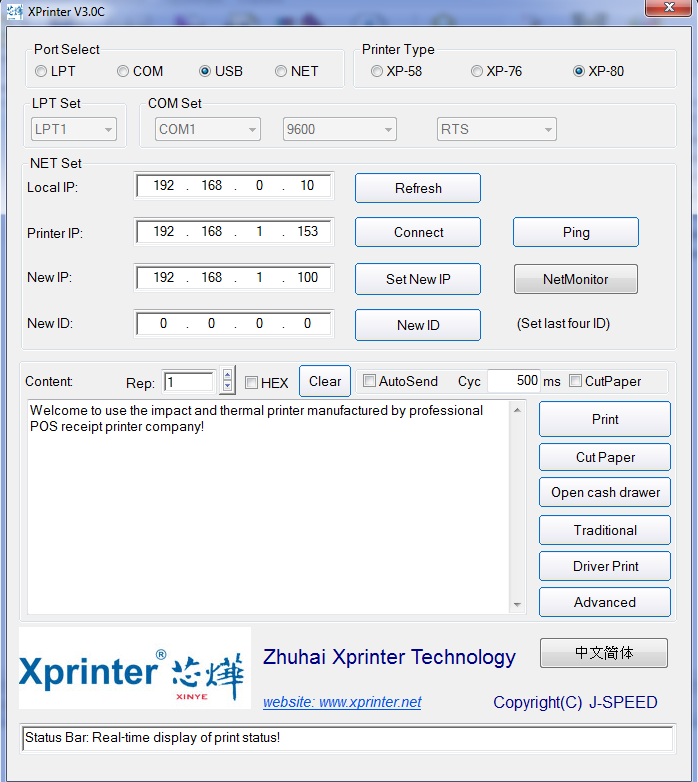This screenshot has height=782, width=698.
Task: Click the Local IP last octet 10
Action: 307,186
